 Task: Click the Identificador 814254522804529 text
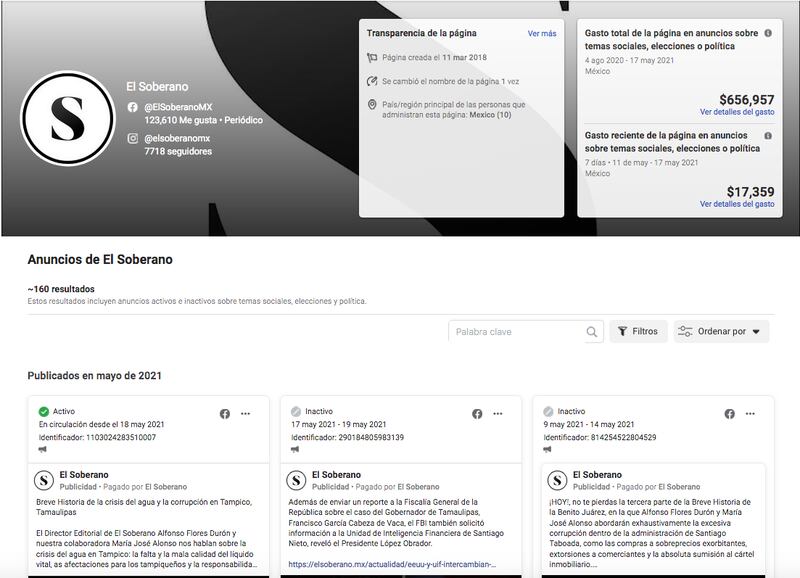coord(600,437)
